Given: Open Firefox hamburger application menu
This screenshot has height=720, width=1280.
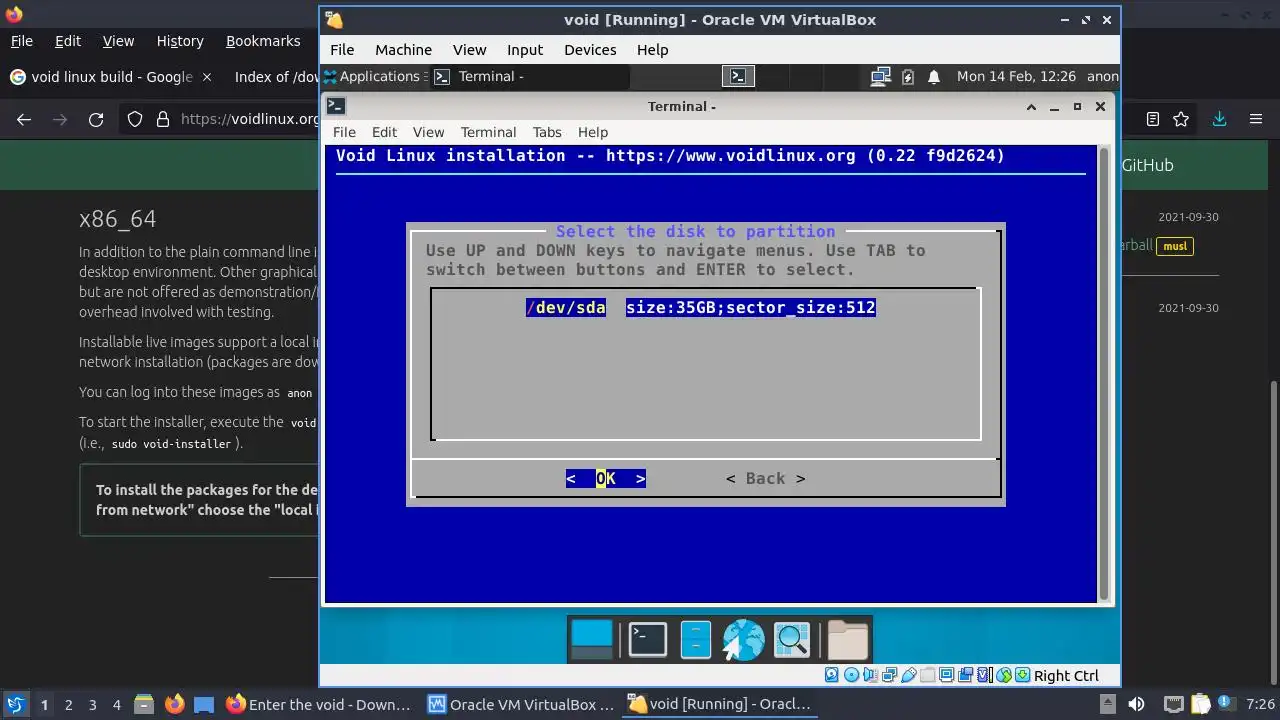Looking at the screenshot, I should click(1256, 119).
